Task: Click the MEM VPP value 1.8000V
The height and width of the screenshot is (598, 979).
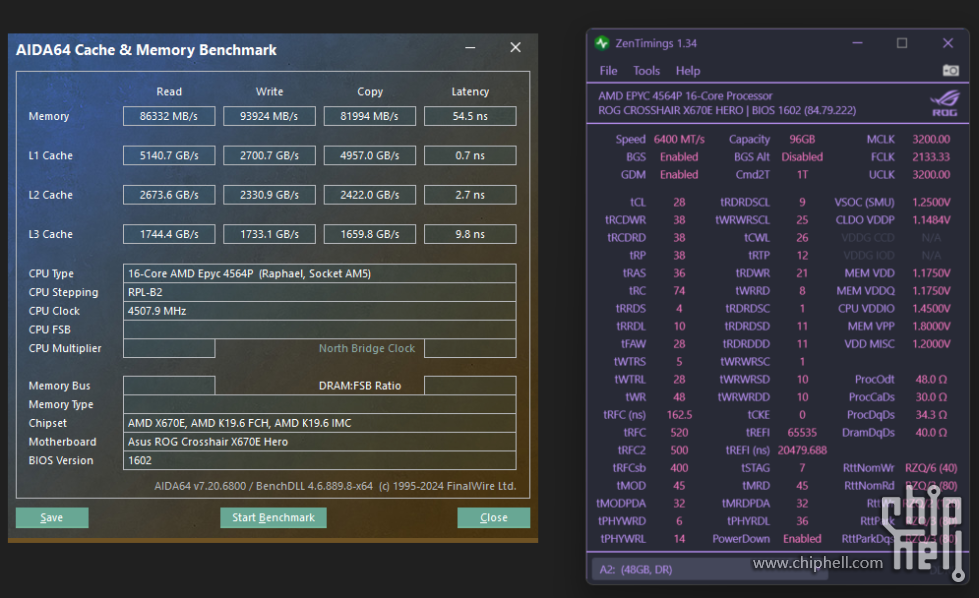Action: point(931,326)
